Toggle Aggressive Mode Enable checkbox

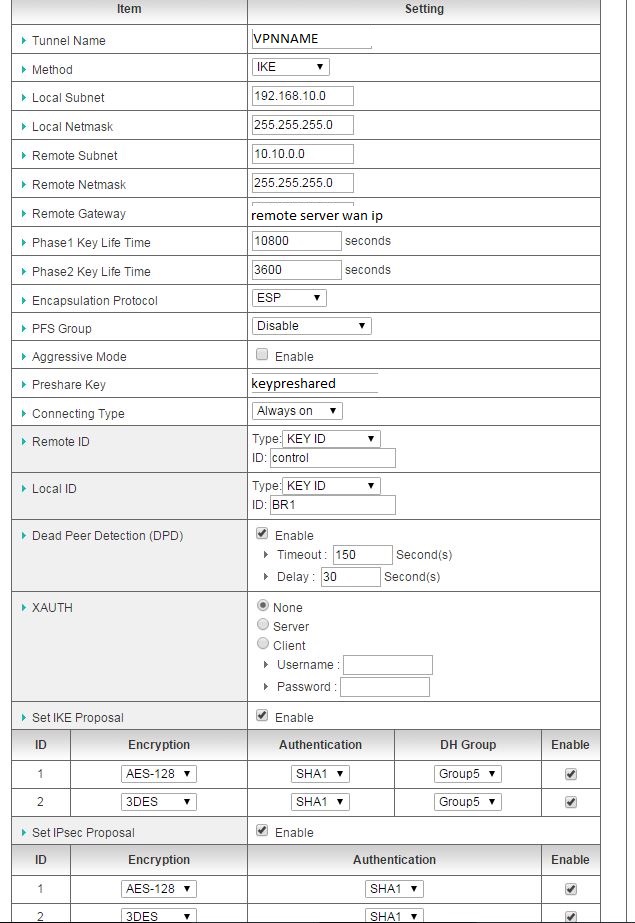[x=262, y=355]
